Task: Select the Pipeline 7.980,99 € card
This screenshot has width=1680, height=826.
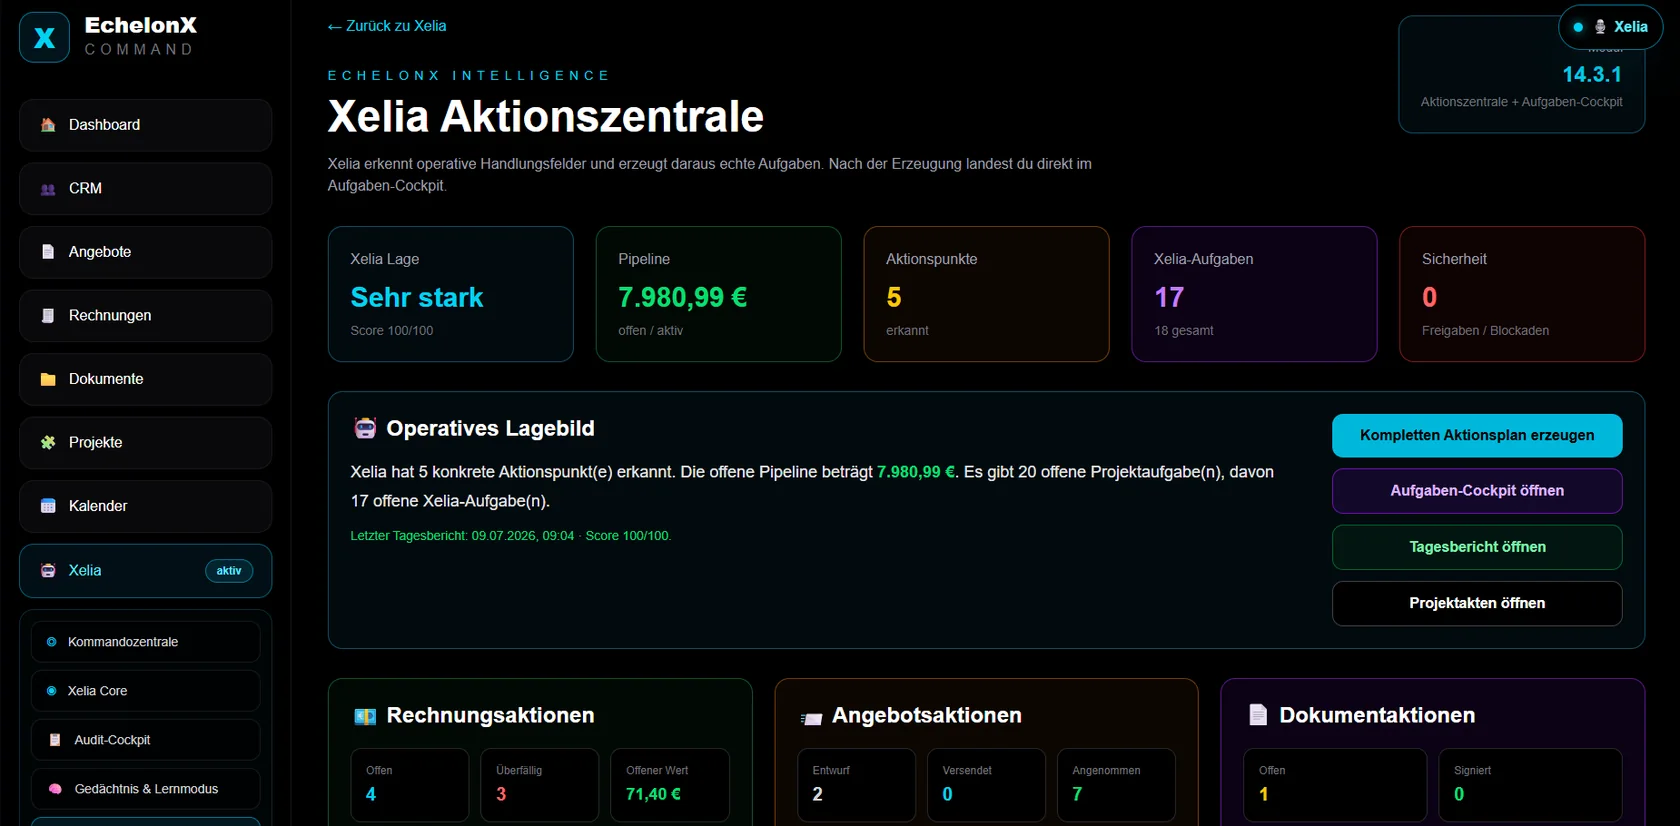Action: tap(719, 294)
